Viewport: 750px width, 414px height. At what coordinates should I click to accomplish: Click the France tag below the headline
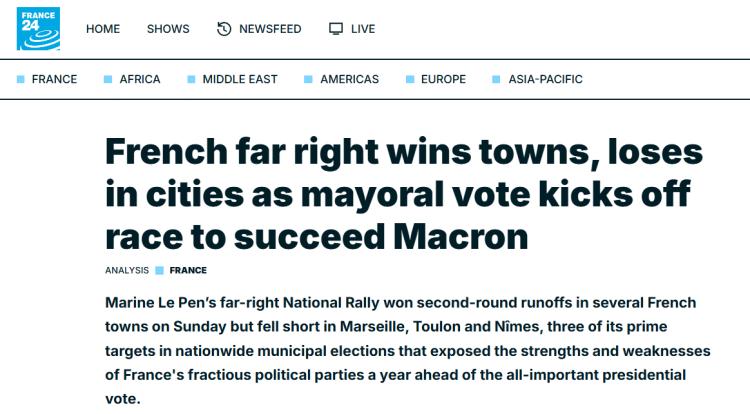[x=188, y=270]
